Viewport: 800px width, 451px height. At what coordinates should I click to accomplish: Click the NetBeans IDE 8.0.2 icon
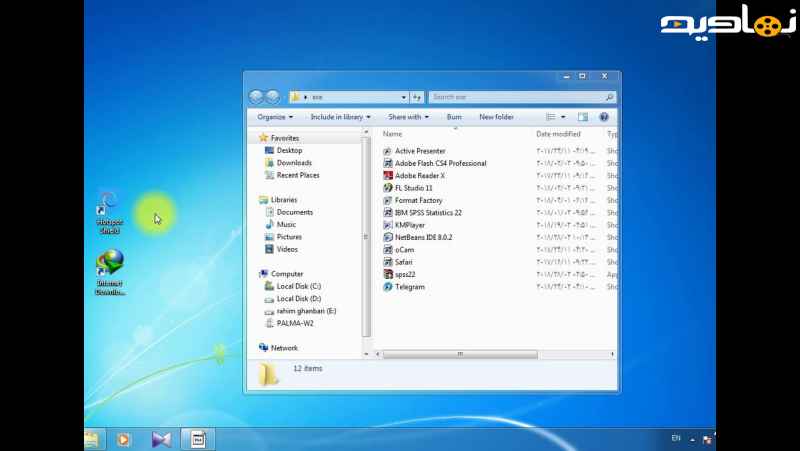click(388, 237)
